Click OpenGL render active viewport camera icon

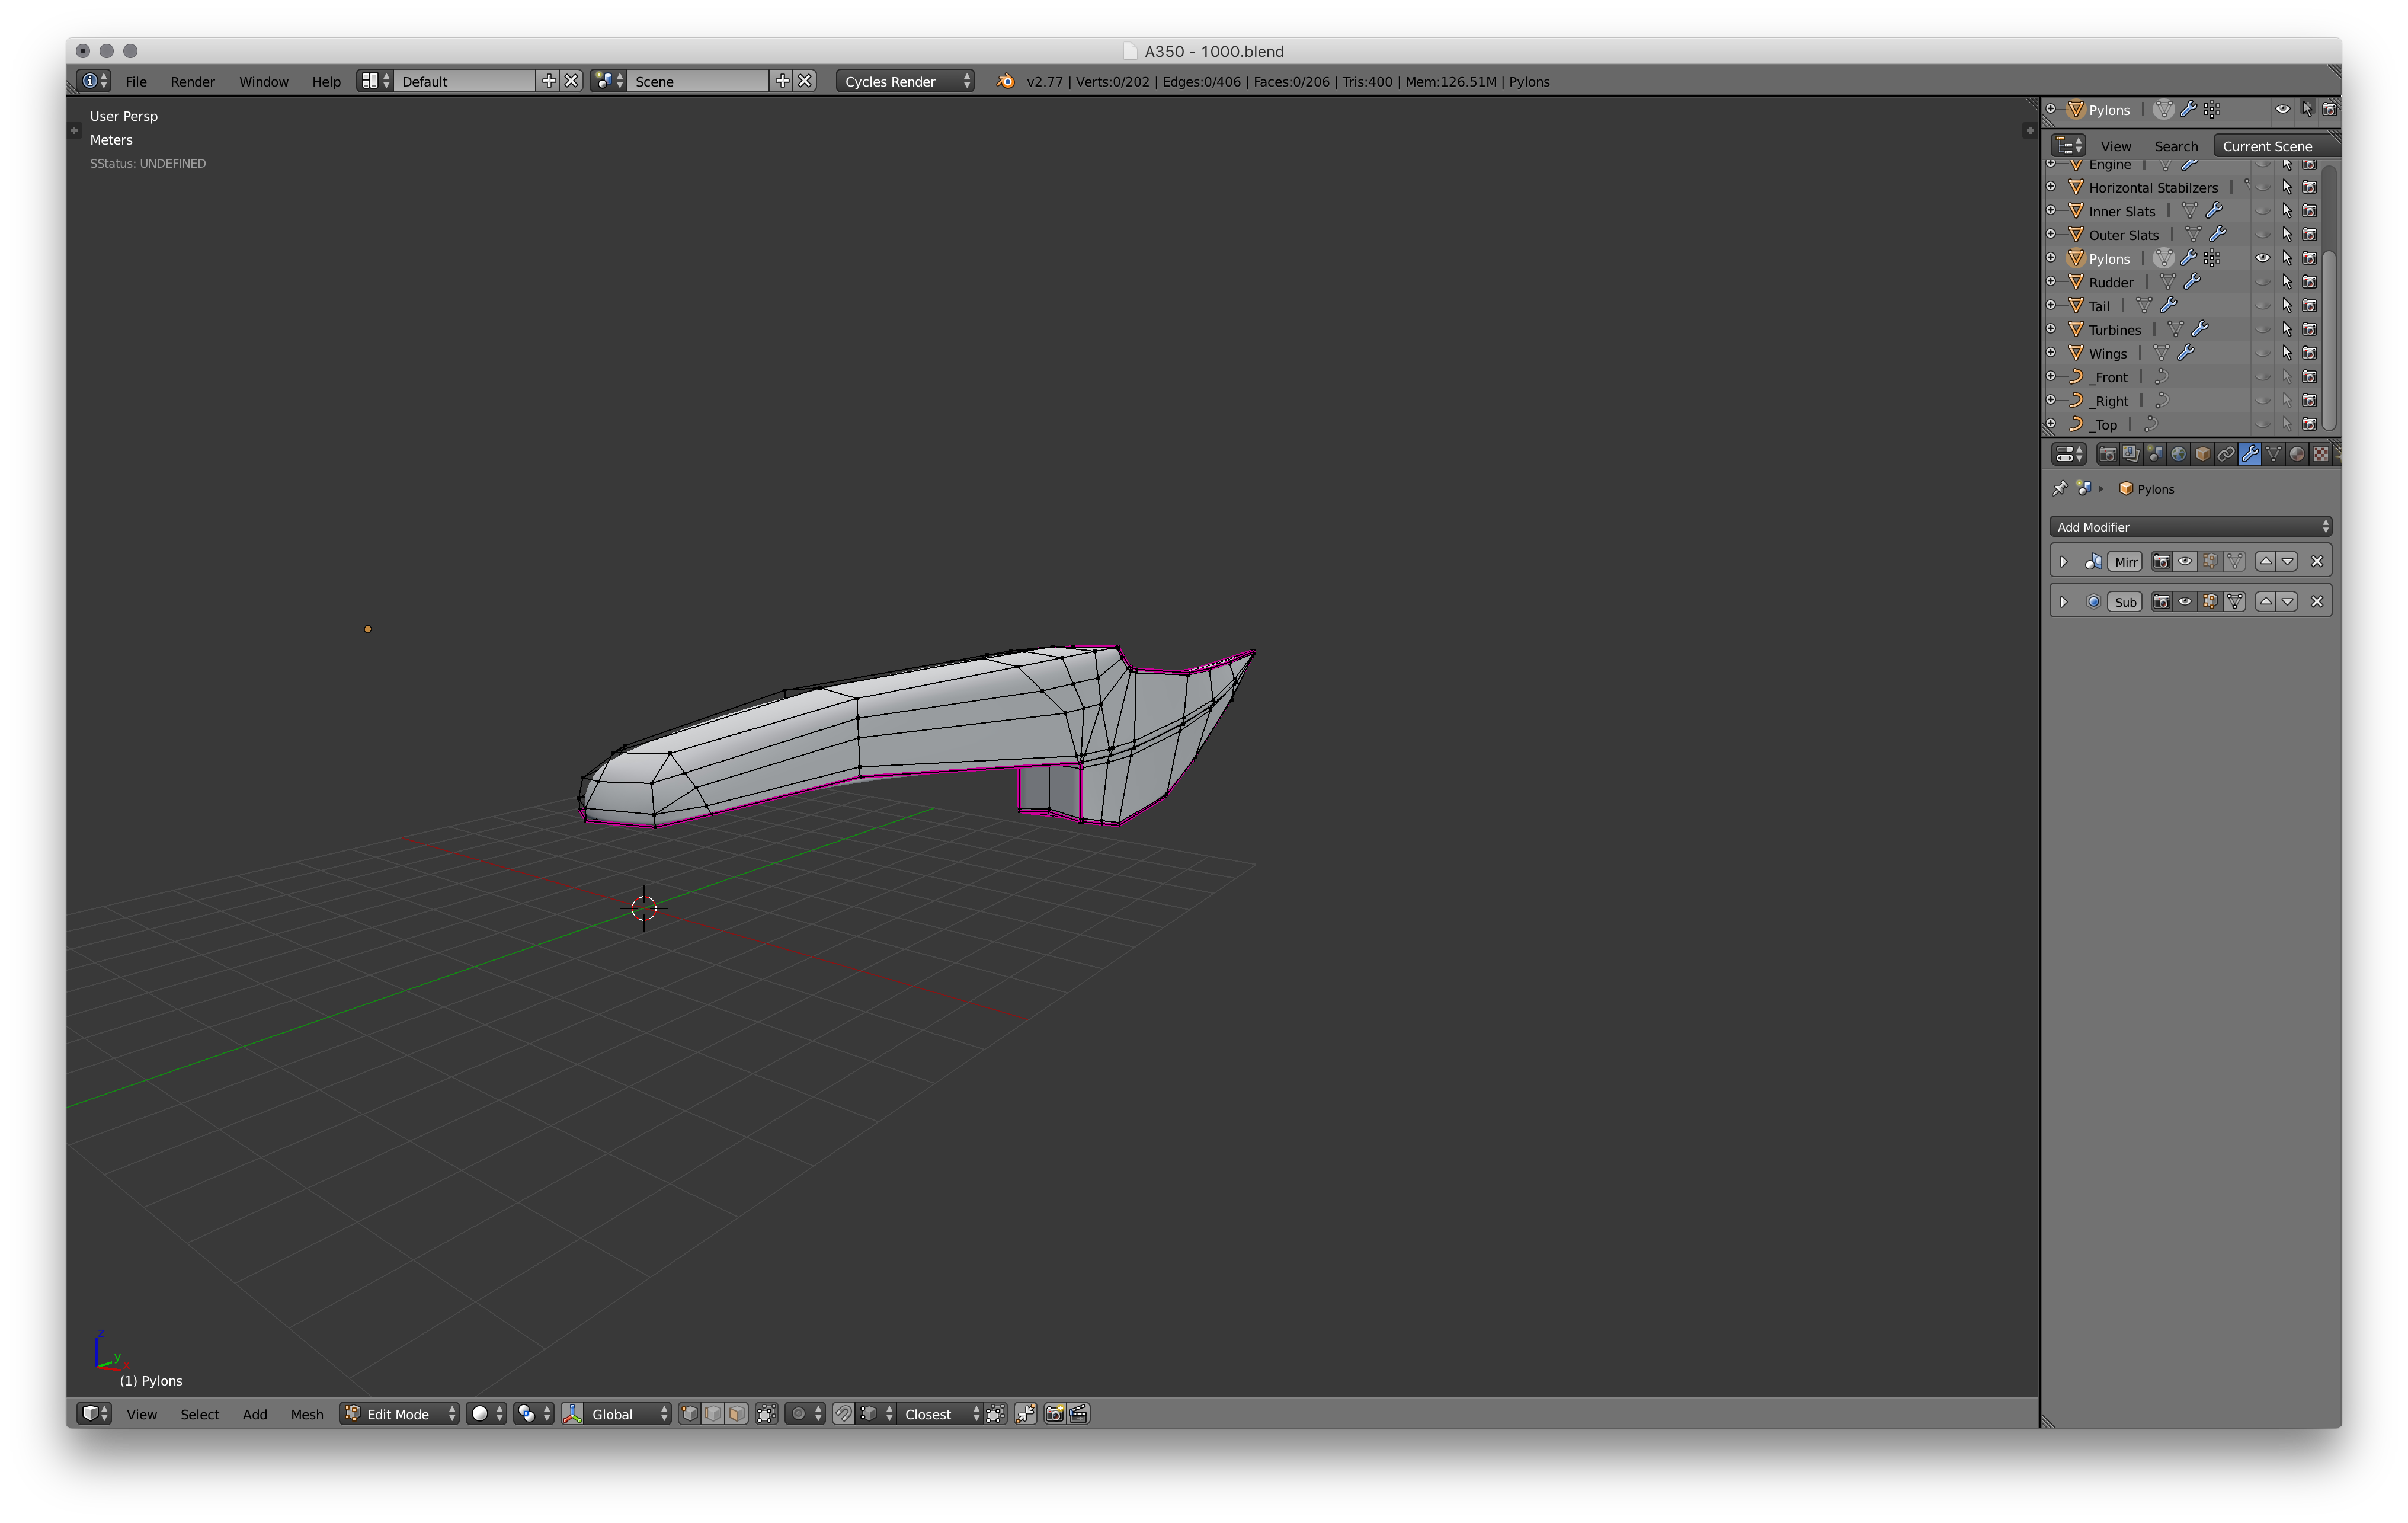click(x=1054, y=1413)
